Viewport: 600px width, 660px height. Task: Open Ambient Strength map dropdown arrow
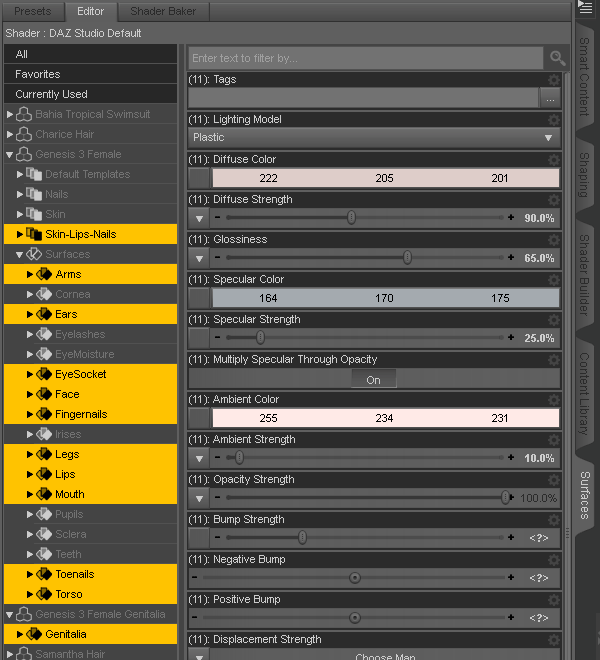point(199,458)
